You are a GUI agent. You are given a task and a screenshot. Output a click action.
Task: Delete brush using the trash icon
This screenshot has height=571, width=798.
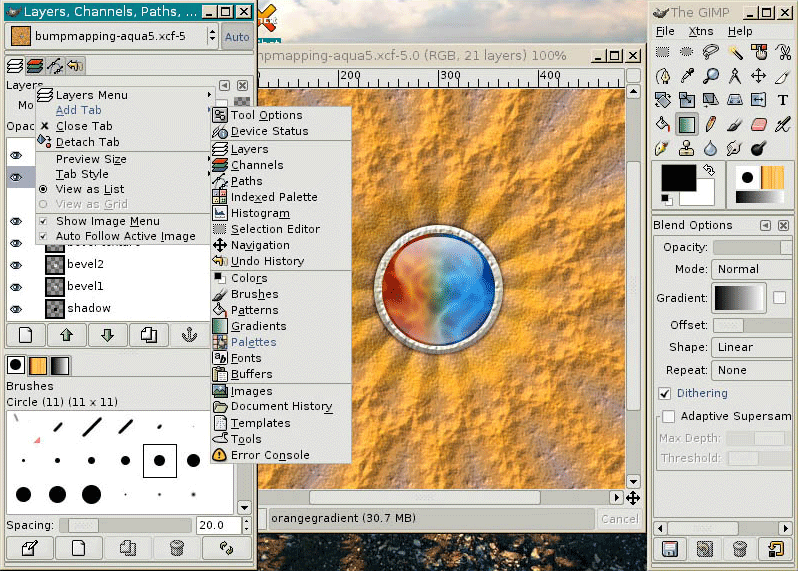pyautogui.click(x=177, y=548)
